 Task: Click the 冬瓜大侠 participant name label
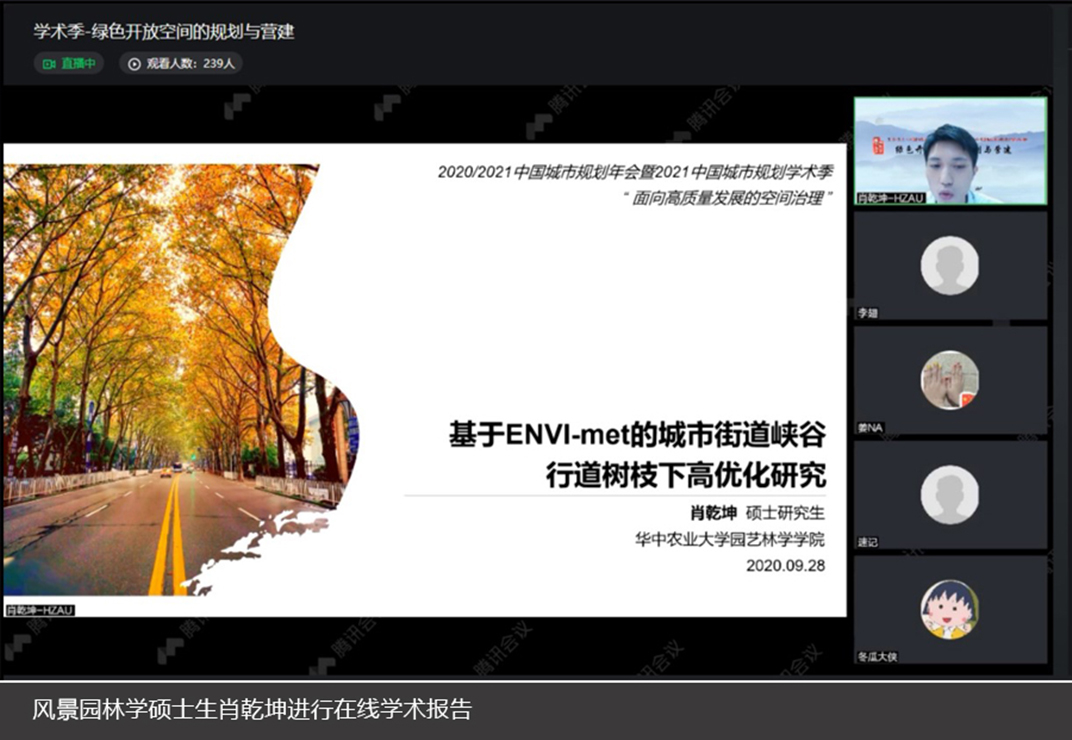point(877,657)
